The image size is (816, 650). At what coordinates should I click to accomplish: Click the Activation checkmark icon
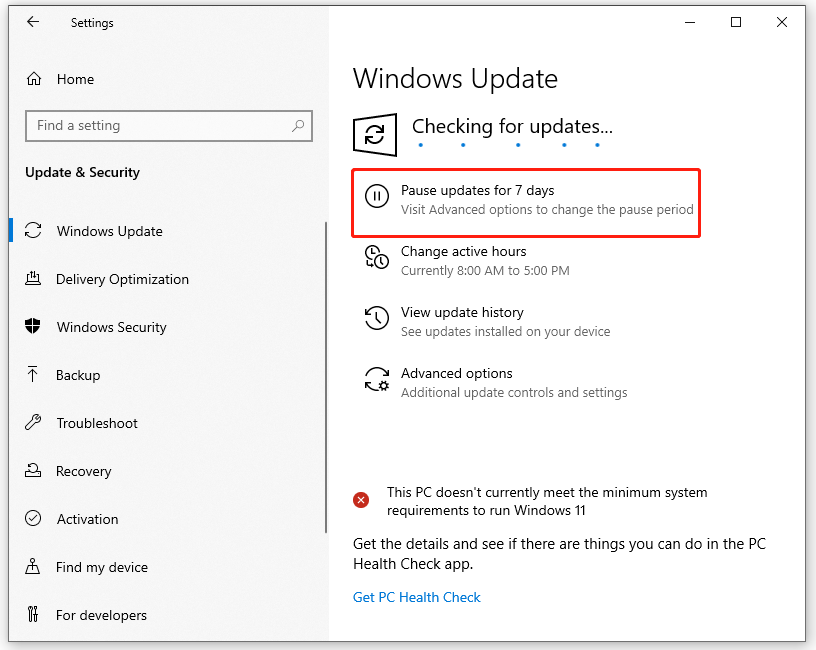35,519
